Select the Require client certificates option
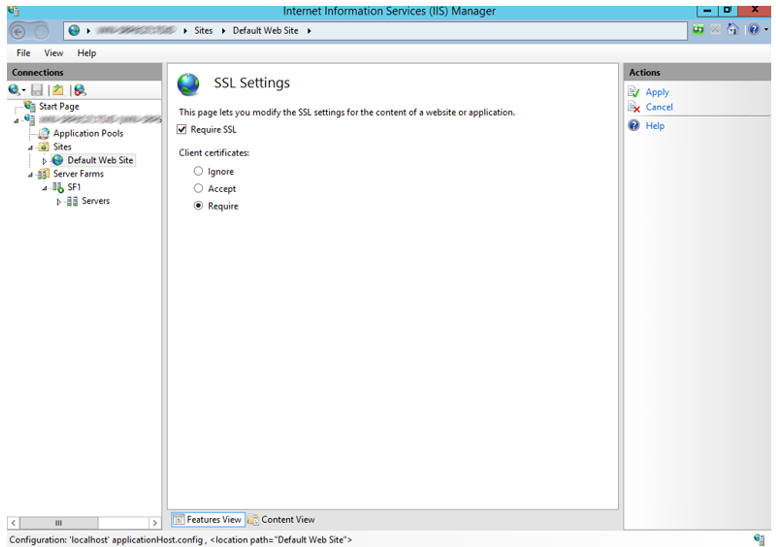 tap(198, 205)
